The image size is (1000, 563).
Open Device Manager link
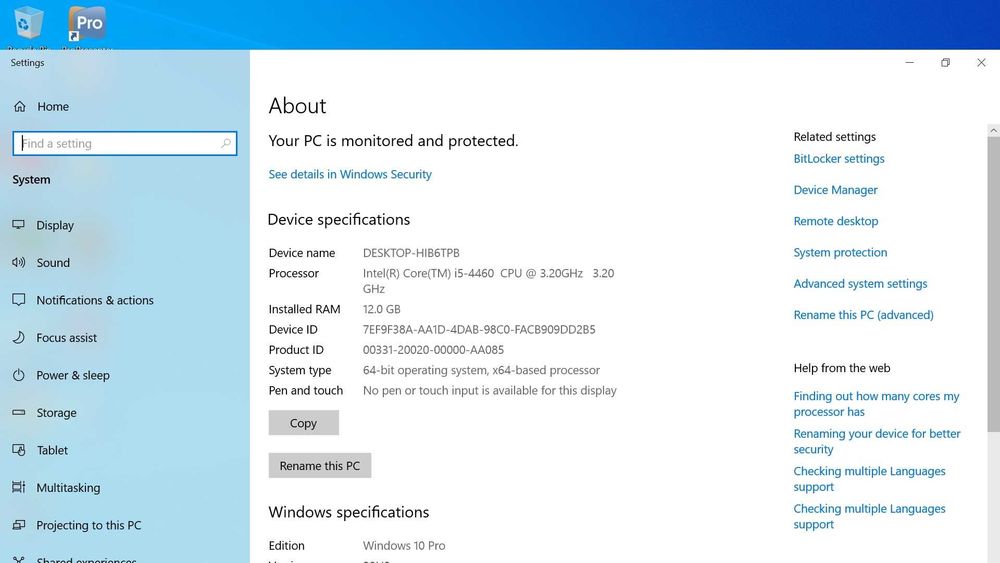pyautogui.click(x=835, y=190)
